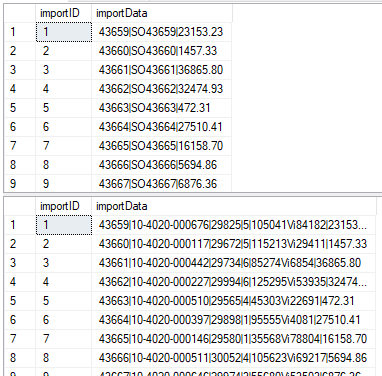Click cell 43667|SO43667|6876.36
The width and height of the screenshot is (382, 376).
tap(162, 184)
